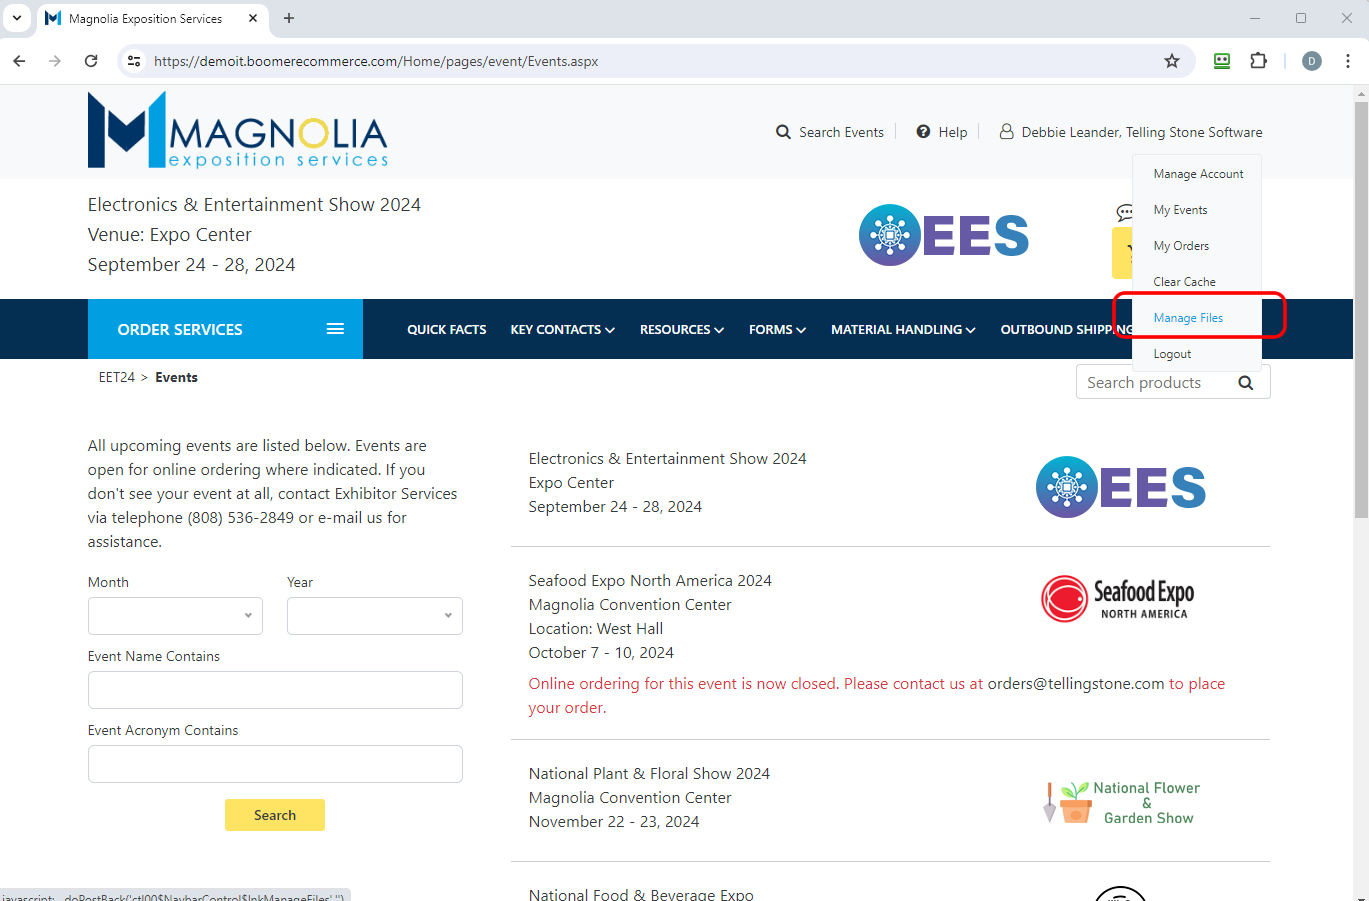1369x901 pixels.
Task: Click the Help link in the header
Action: [942, 132]
